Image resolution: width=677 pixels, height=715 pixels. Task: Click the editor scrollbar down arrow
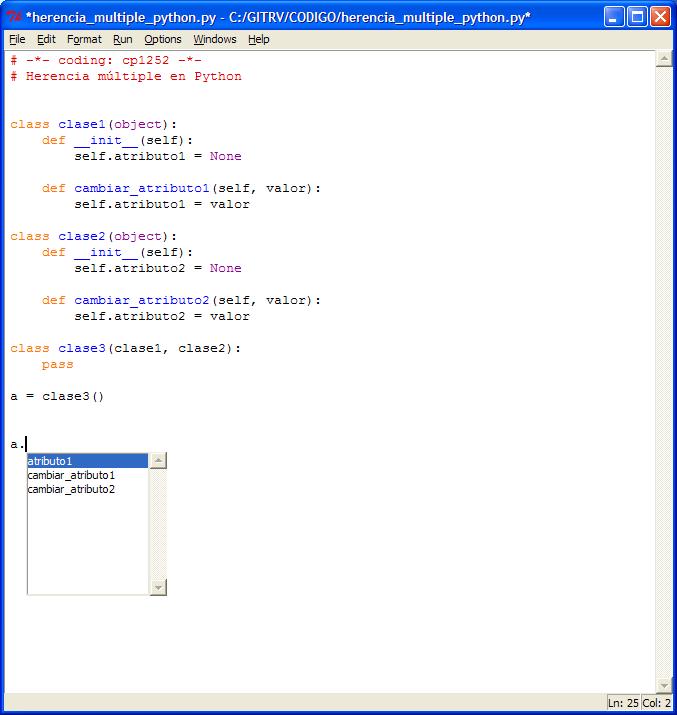(x=664, y=685)
